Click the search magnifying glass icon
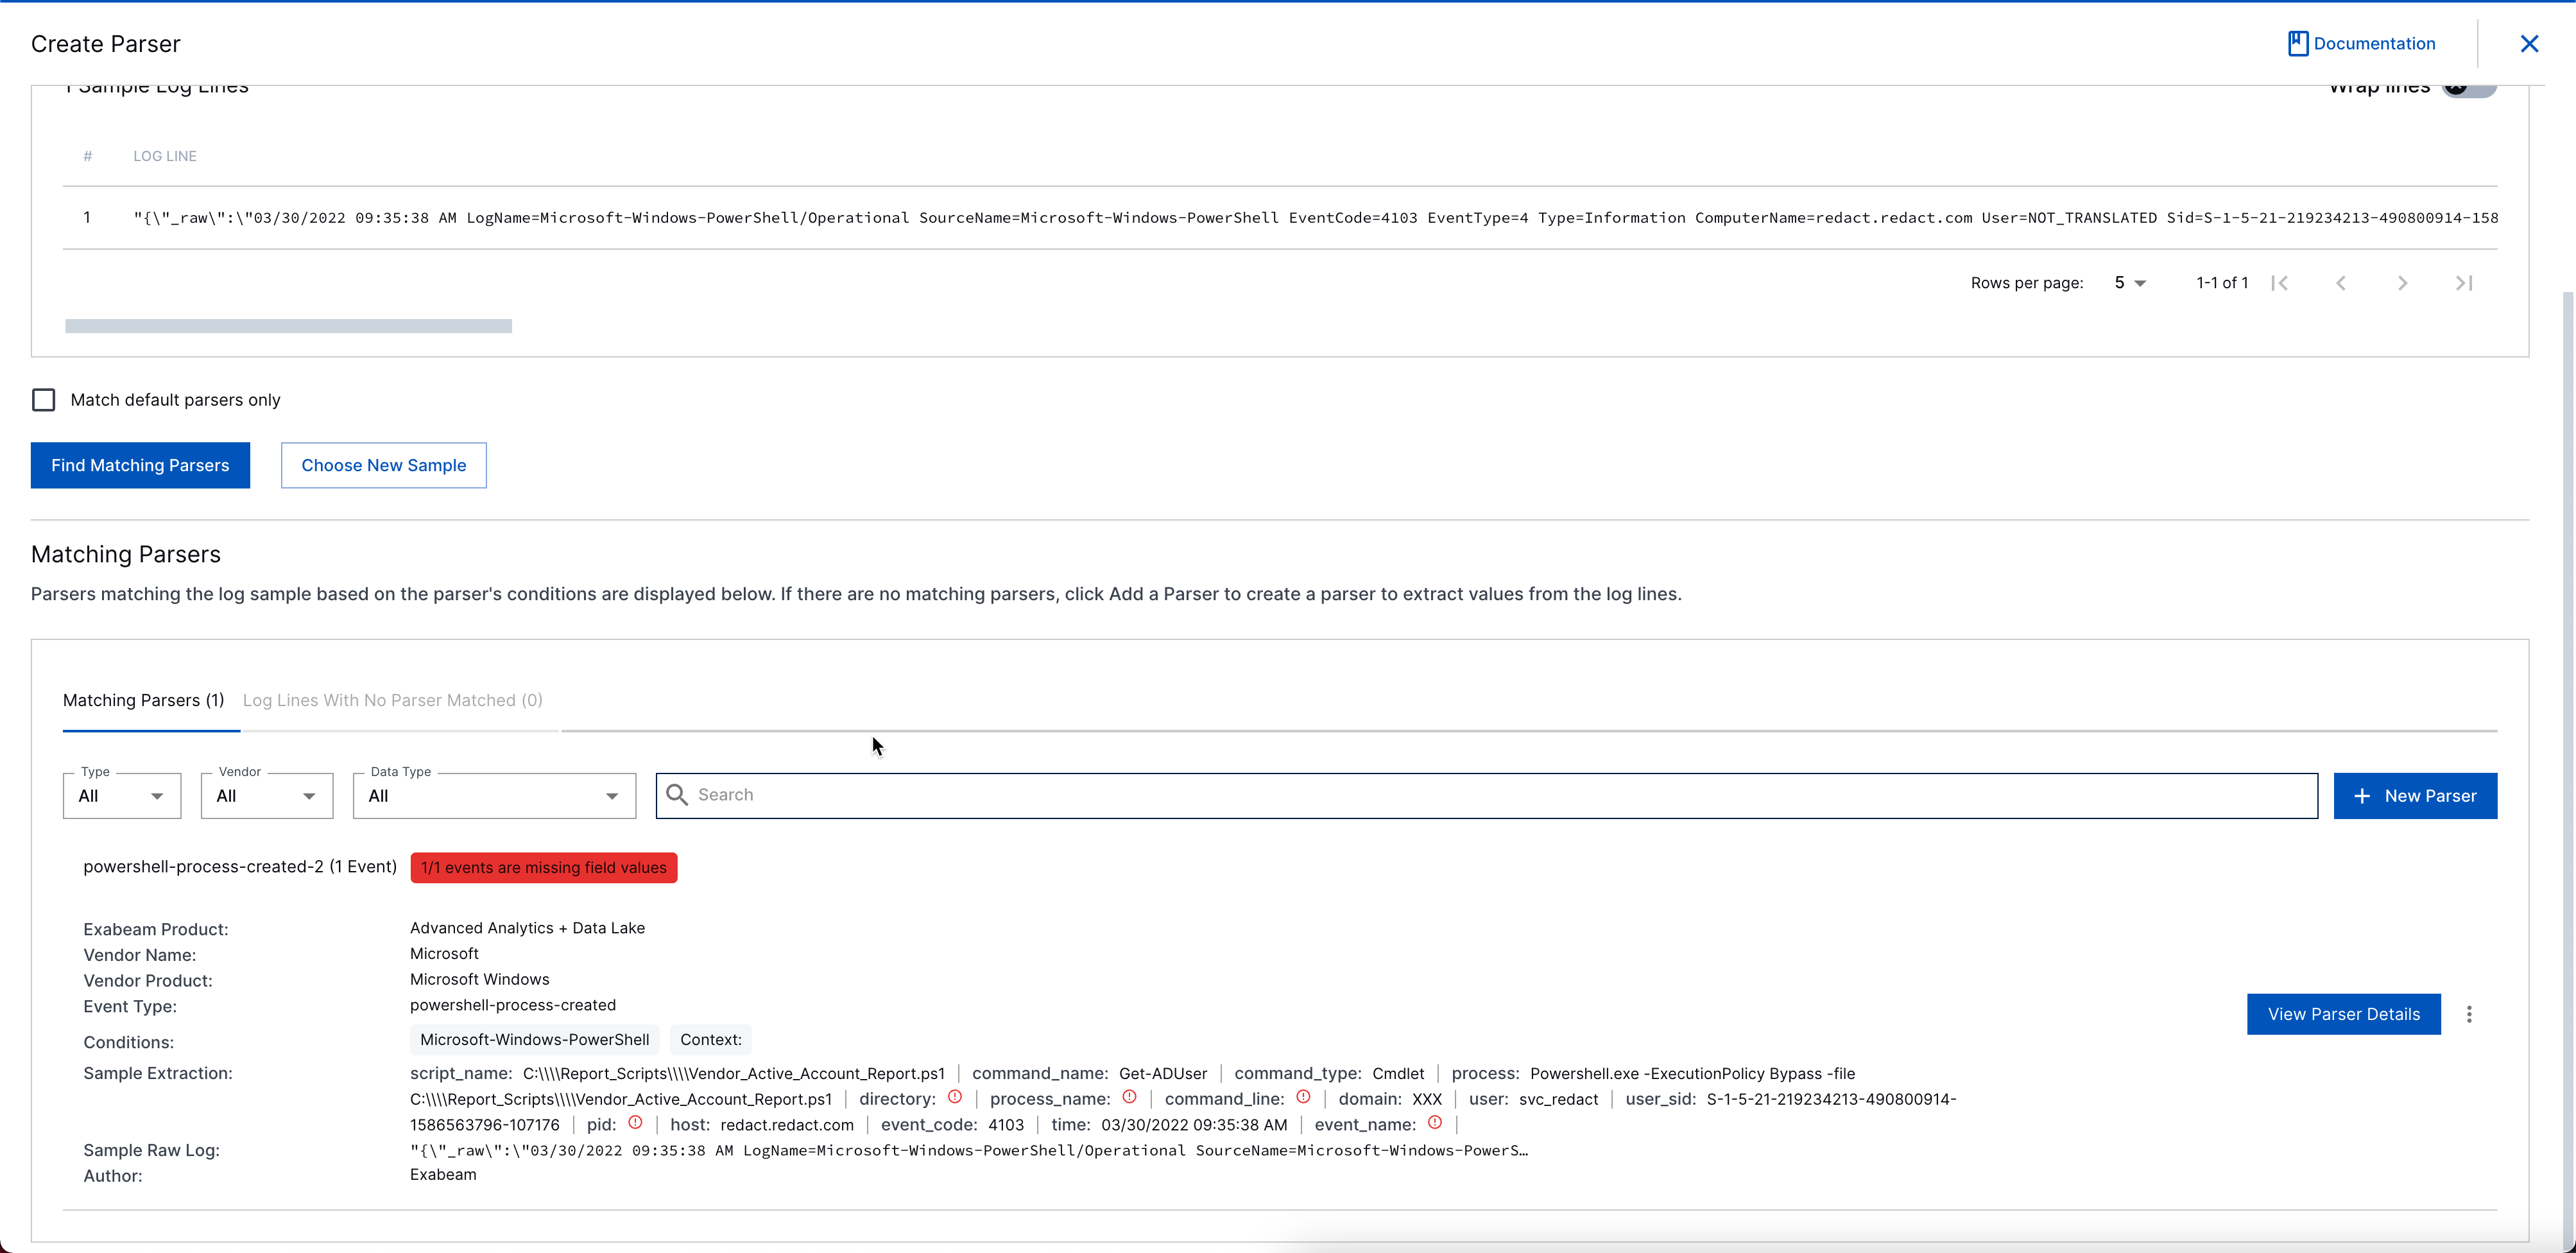 (677, 794)
